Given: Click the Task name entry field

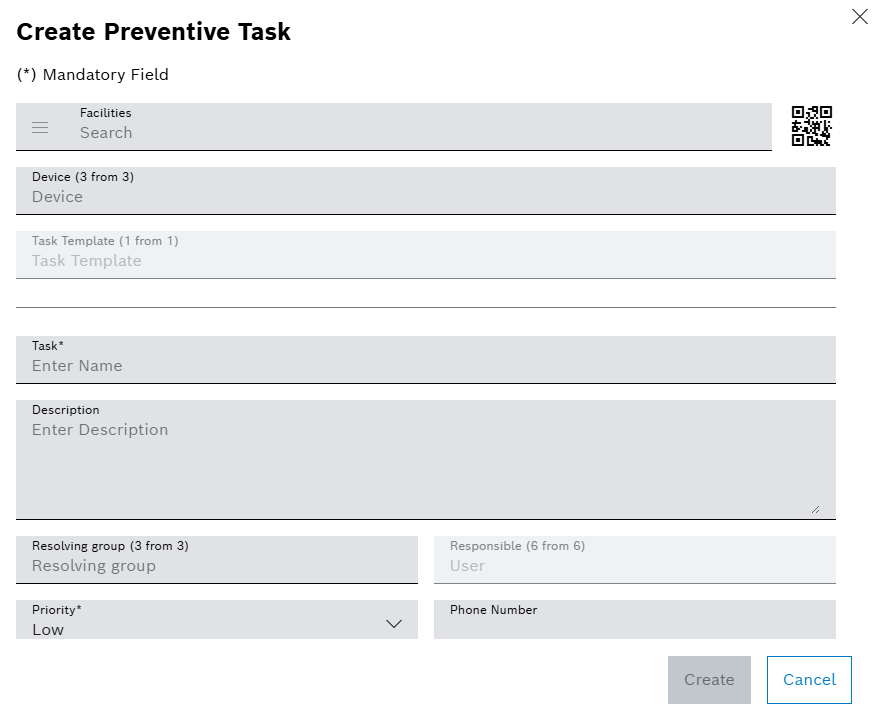Looking at the screenshot, I should pyautogui.click(x=425, y=365).
